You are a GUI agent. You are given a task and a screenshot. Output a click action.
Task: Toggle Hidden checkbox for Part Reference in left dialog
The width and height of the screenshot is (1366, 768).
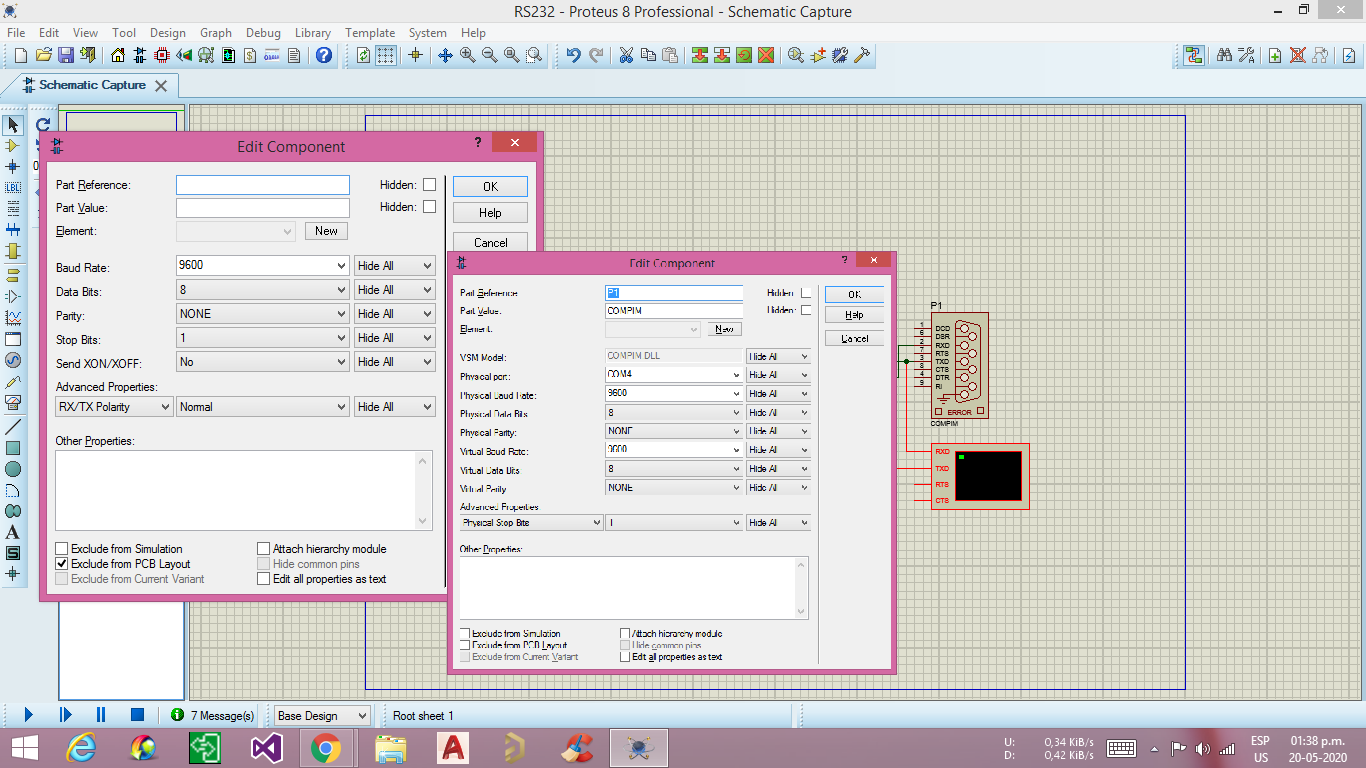click(429, 185)
